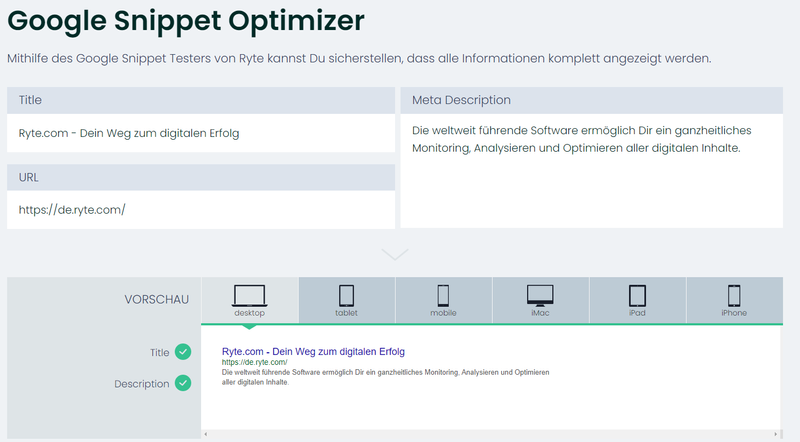Switch preview to mobile device

pos(443,300)
